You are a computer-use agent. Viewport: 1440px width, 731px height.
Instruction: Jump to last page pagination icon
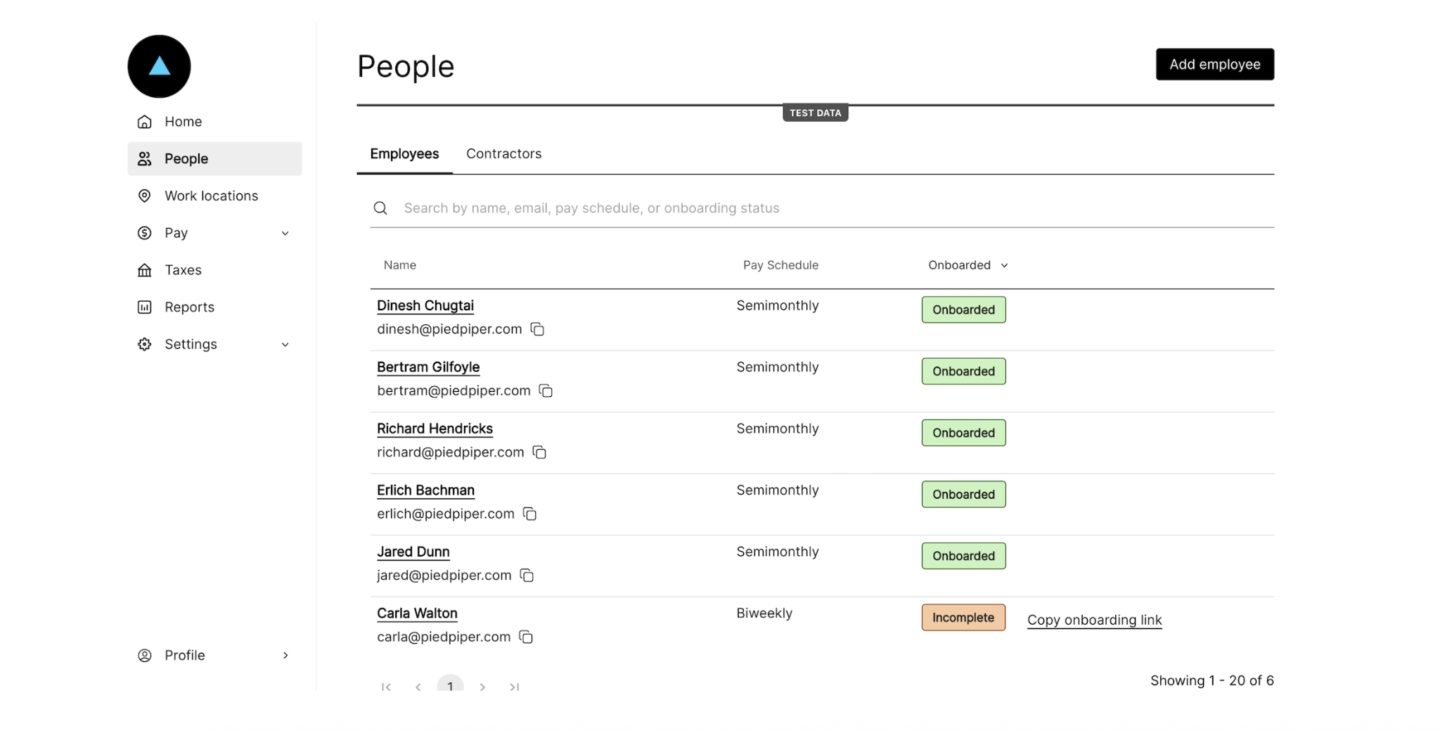pyautogui.click(x=514, y=687)
